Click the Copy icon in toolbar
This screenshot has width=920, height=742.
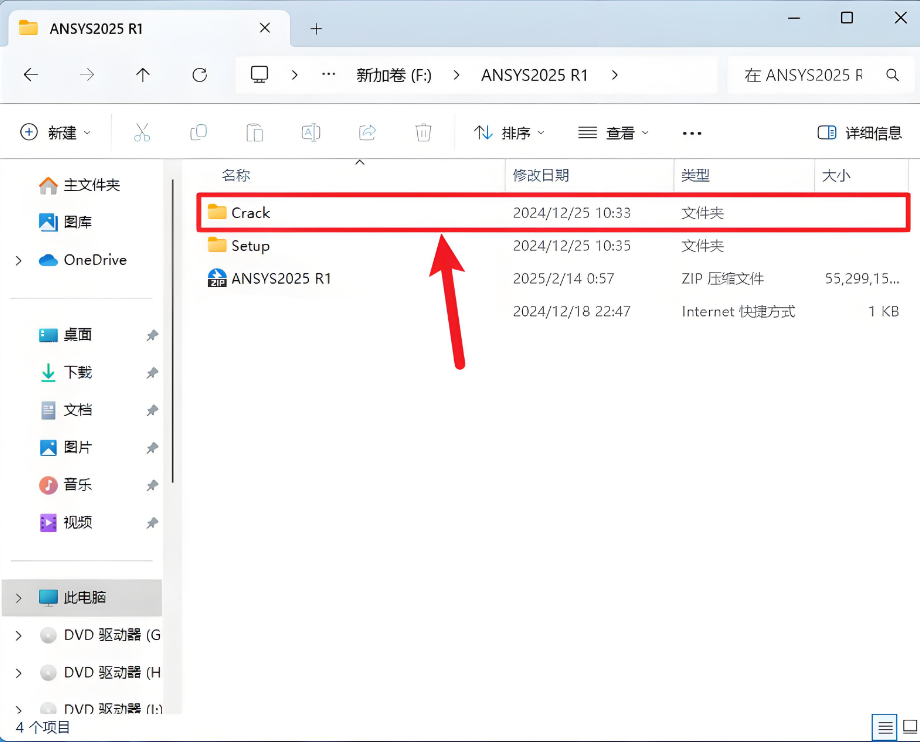click(x=198, y=133)
